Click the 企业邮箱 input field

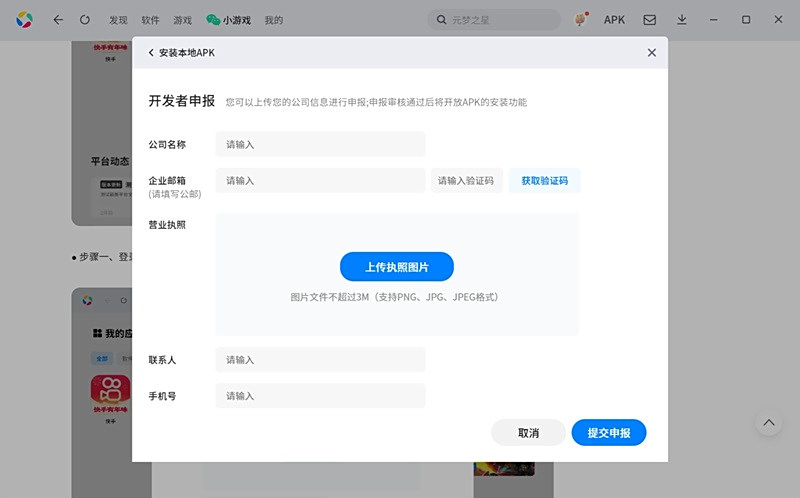[x=320, y=181]
